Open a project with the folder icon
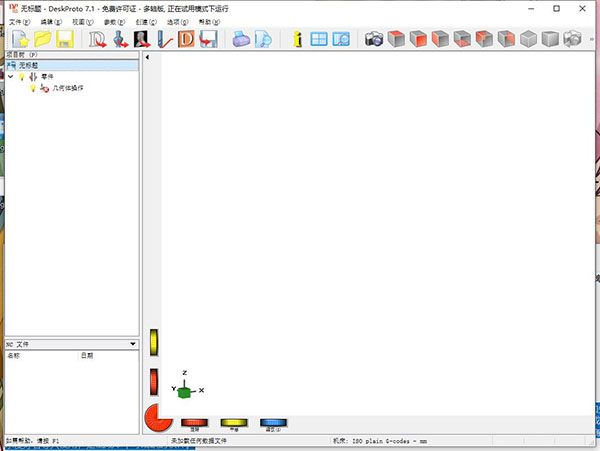The width and height of the screenshot is (600, 451). point(42,40)
